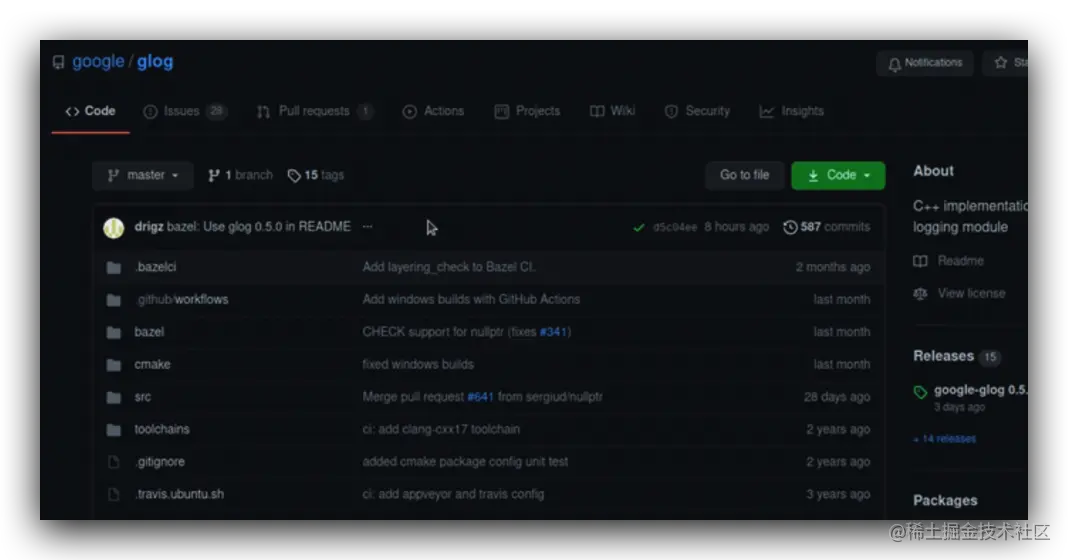Expand the commit message ellipsis
Viewport: 1068px width, 560px height.
pos(368,227)
